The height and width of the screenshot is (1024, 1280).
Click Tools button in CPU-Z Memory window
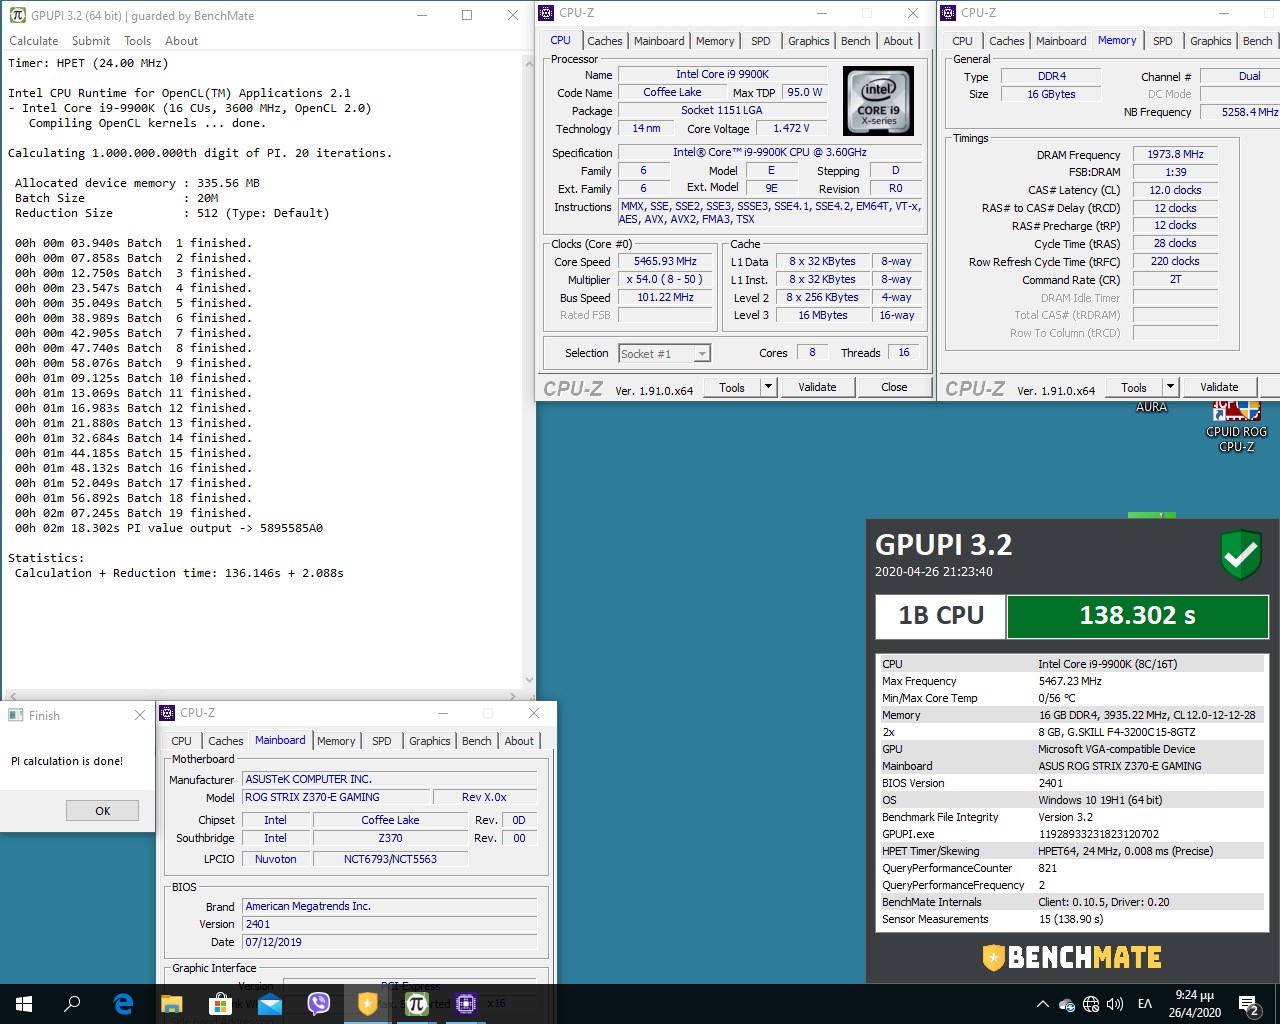[x=1134, y=387]
